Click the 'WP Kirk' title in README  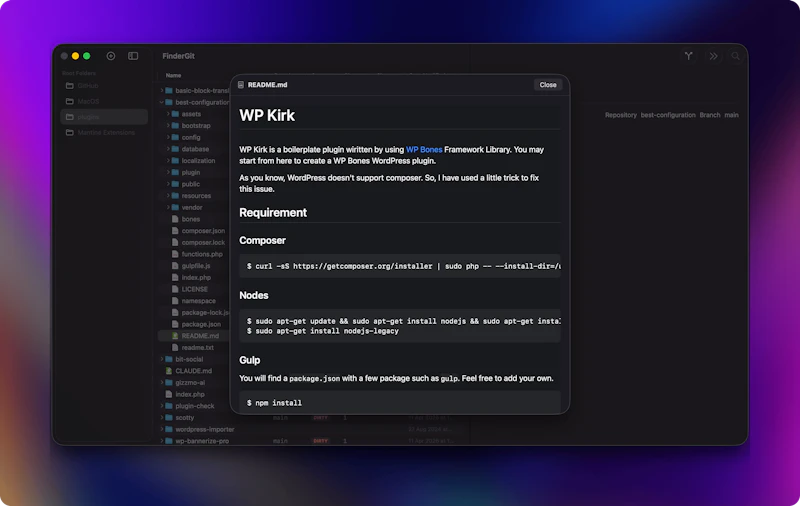point(267,115)
